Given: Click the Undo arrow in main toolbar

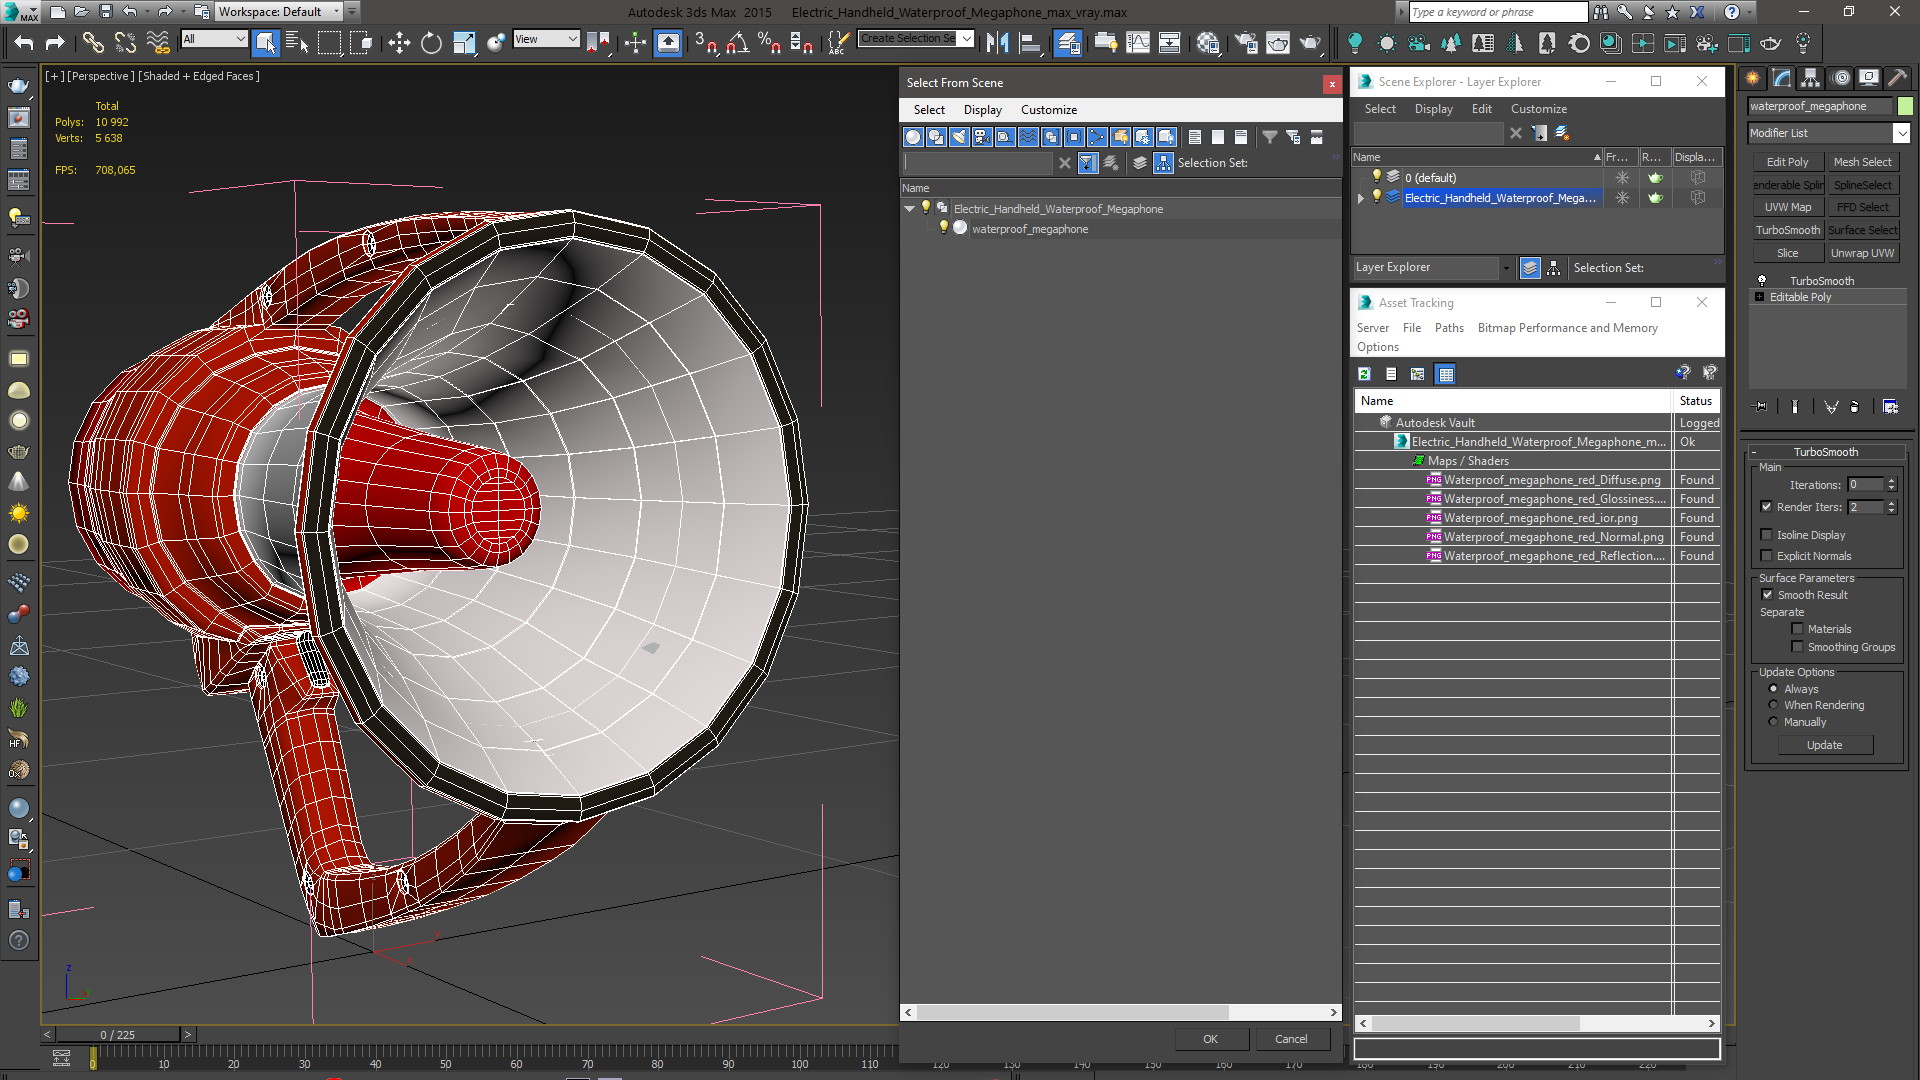Looking at the screenshot, I should click(23, 42).
